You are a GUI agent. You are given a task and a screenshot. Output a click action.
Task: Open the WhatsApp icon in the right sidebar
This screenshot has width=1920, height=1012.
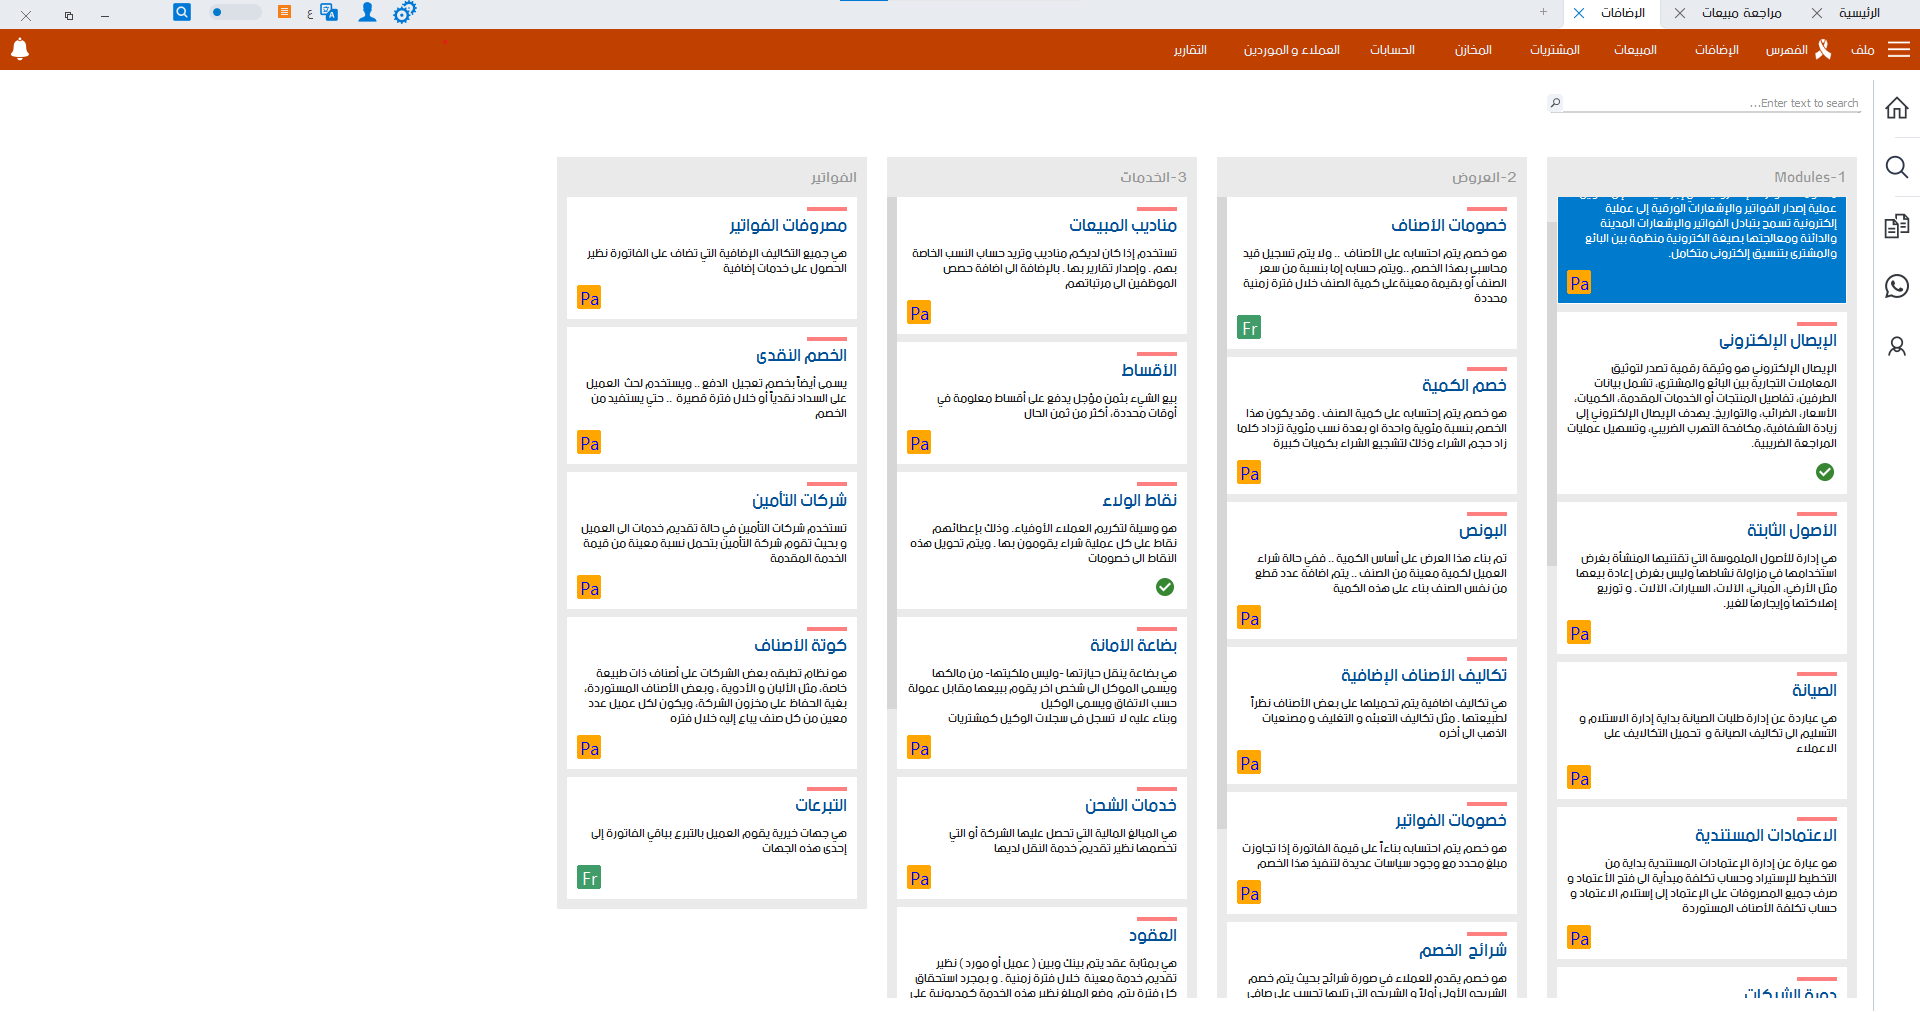click(x=1896, y=286)
